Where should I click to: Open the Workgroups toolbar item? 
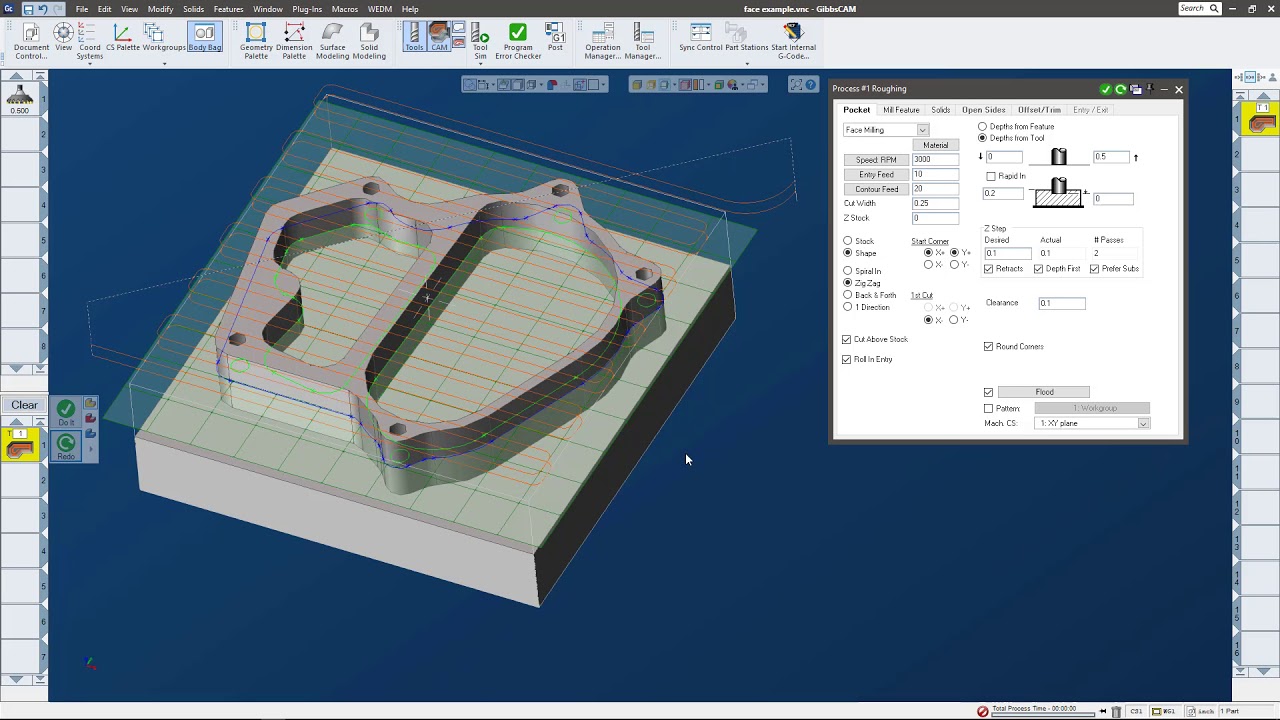point(164,38)
